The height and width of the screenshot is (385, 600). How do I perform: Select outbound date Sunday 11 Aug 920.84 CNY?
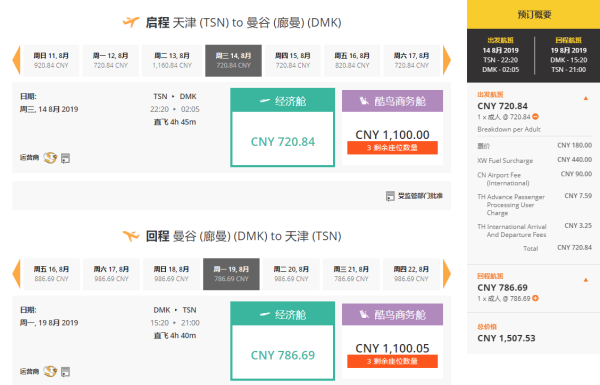(51, 60)
